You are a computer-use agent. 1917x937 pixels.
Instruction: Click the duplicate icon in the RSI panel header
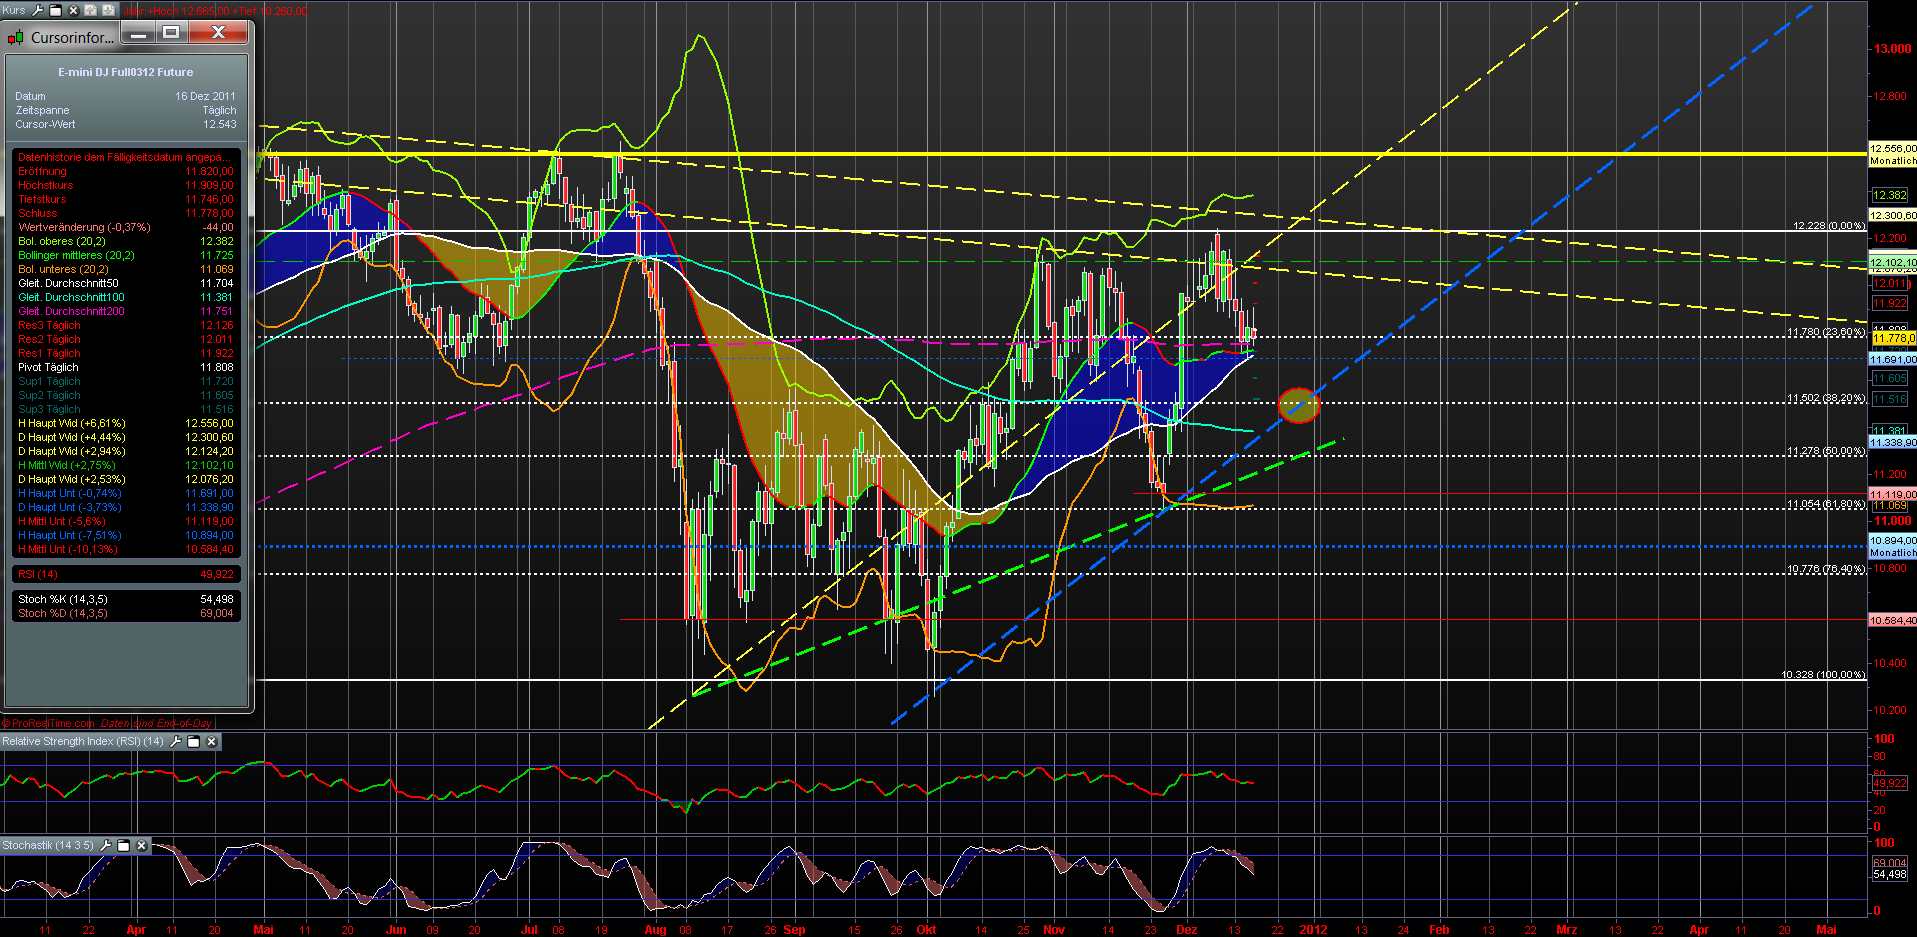(x=193, y=741)
